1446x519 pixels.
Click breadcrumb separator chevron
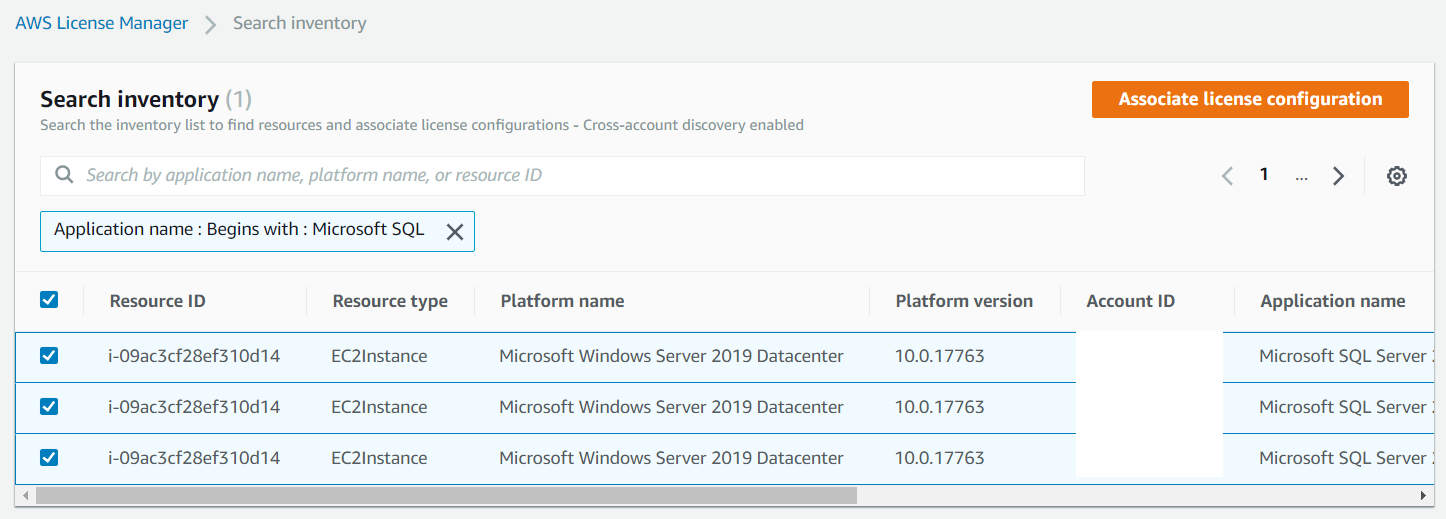pyautogui.click(x=210, y=24)
